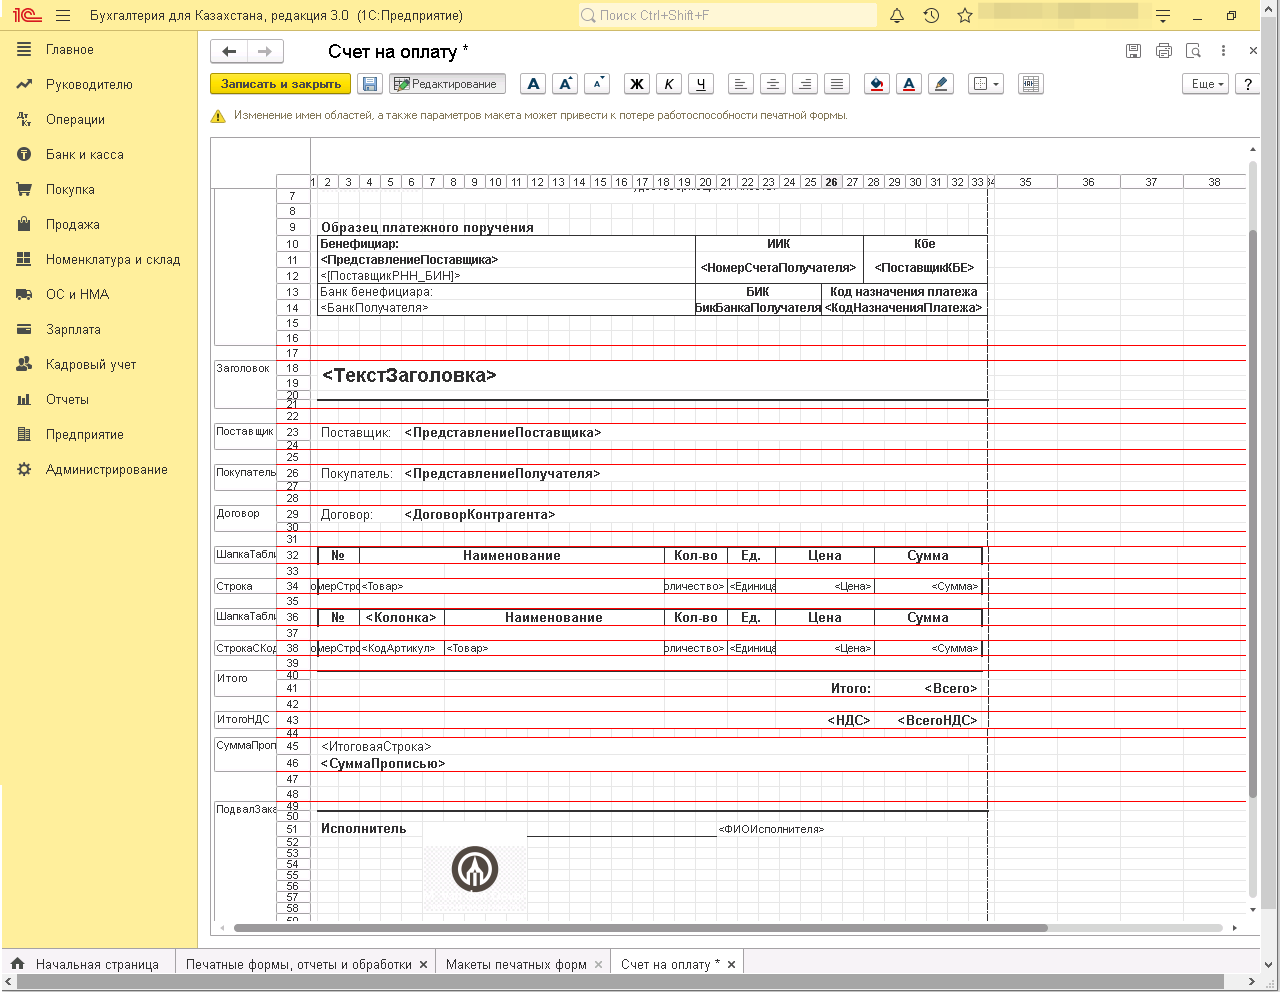Align text to the right

click(x=805, y=84)
